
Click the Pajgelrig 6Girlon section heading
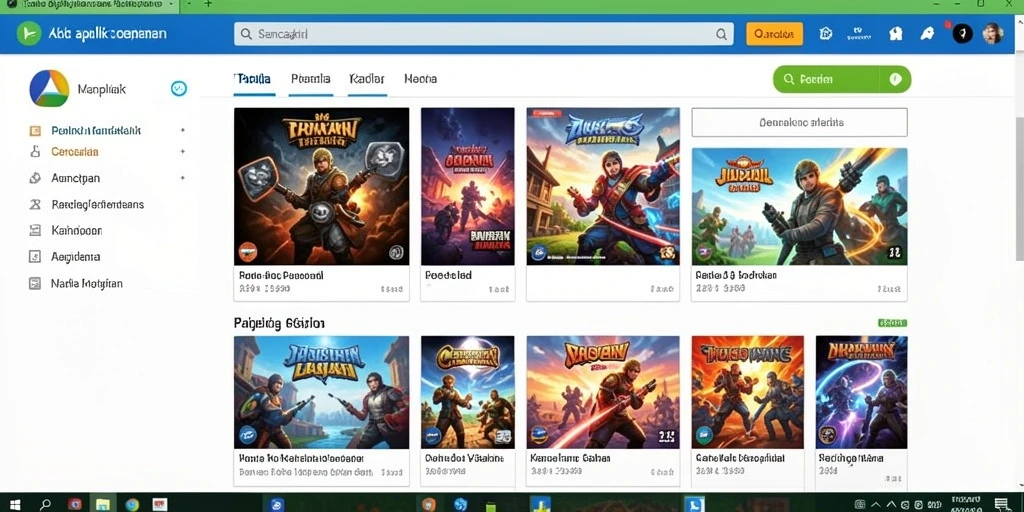click(279, 323)
